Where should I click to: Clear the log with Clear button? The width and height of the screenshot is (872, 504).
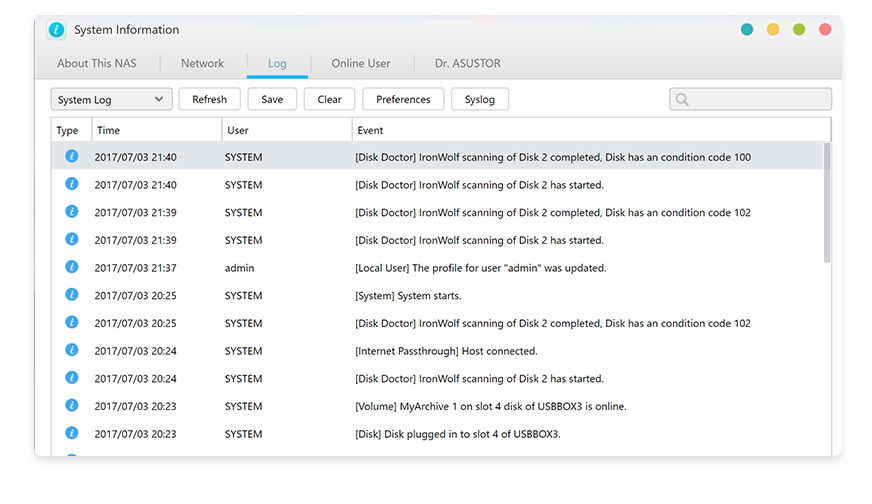click(329, 100)
